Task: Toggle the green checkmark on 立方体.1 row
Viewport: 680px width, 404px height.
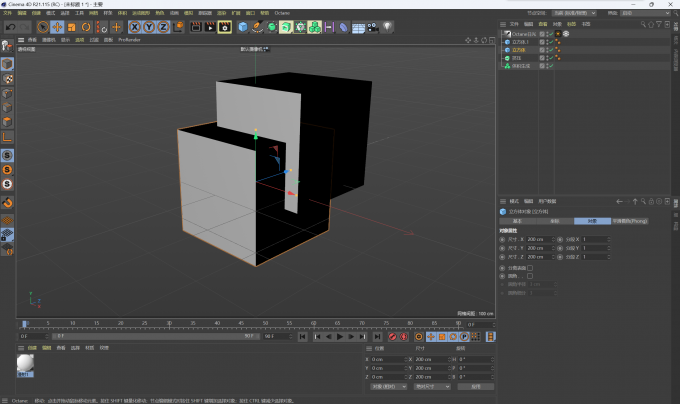Action: 551,42
